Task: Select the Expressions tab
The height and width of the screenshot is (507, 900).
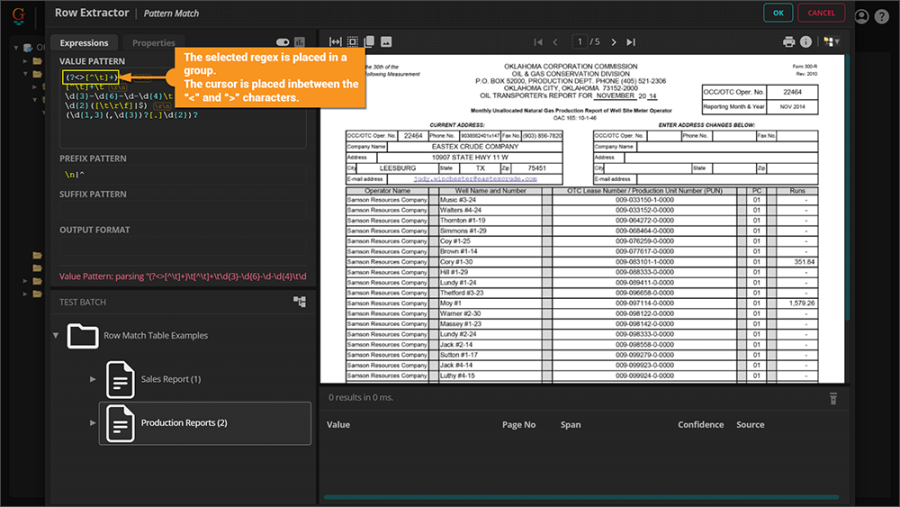Action: coord(84,43)
